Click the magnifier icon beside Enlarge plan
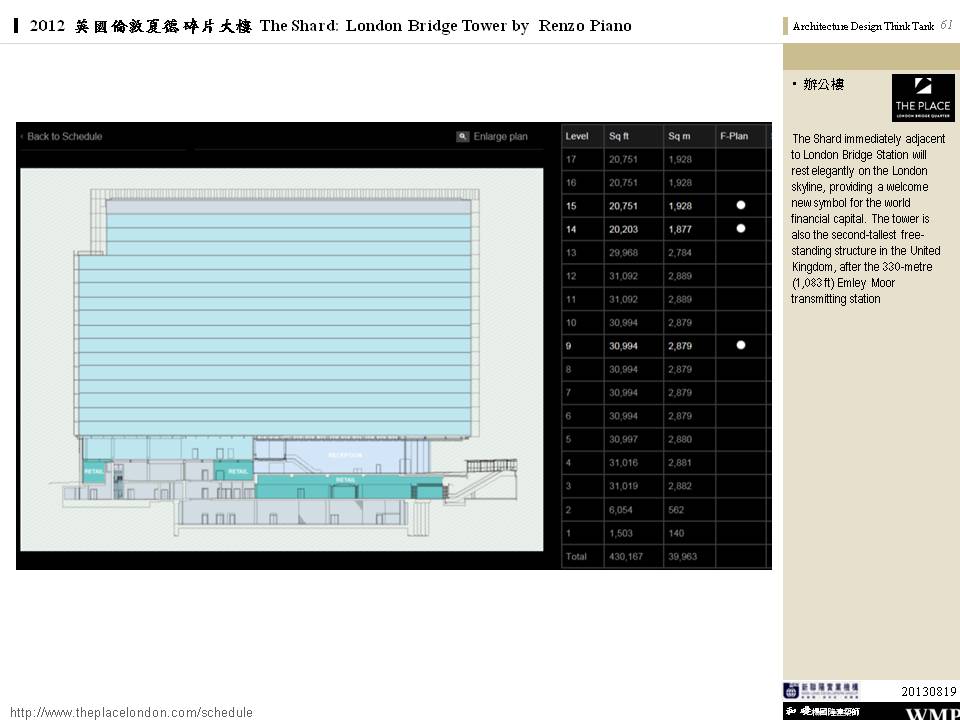Screen dimensions: 960x720 tap(463, 137)
